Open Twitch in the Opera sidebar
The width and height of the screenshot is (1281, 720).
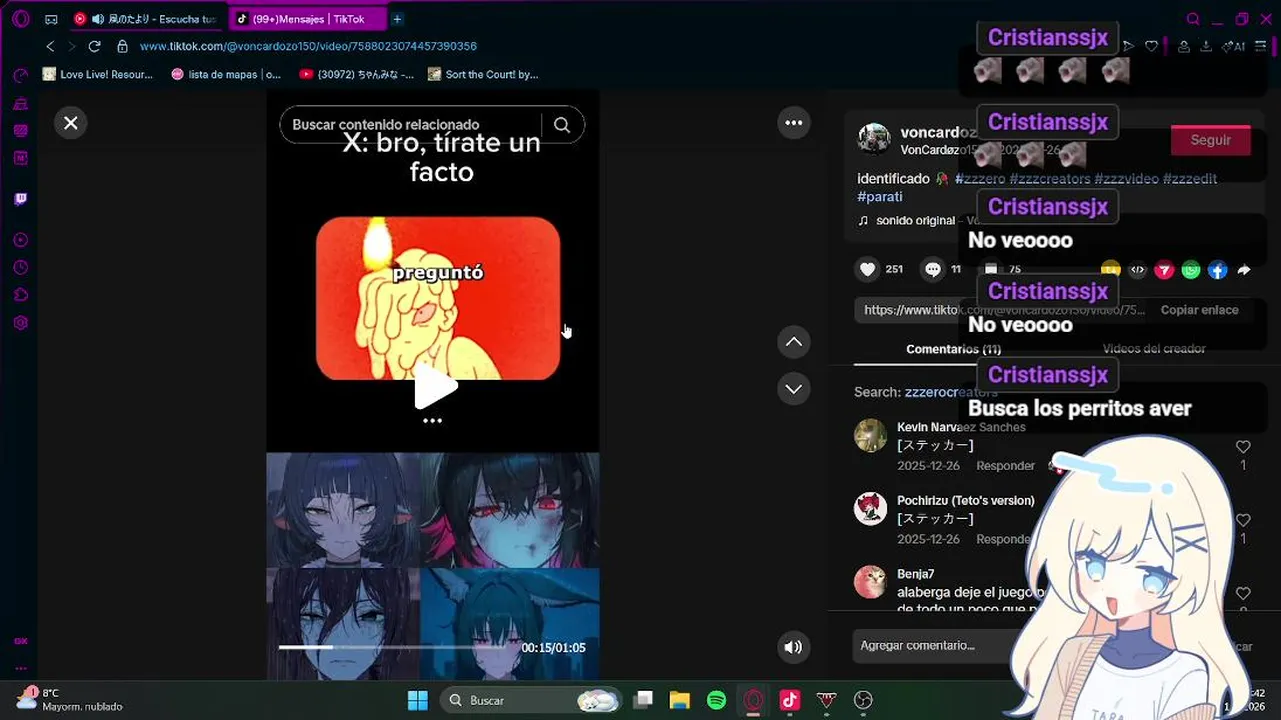coord(20,199)
